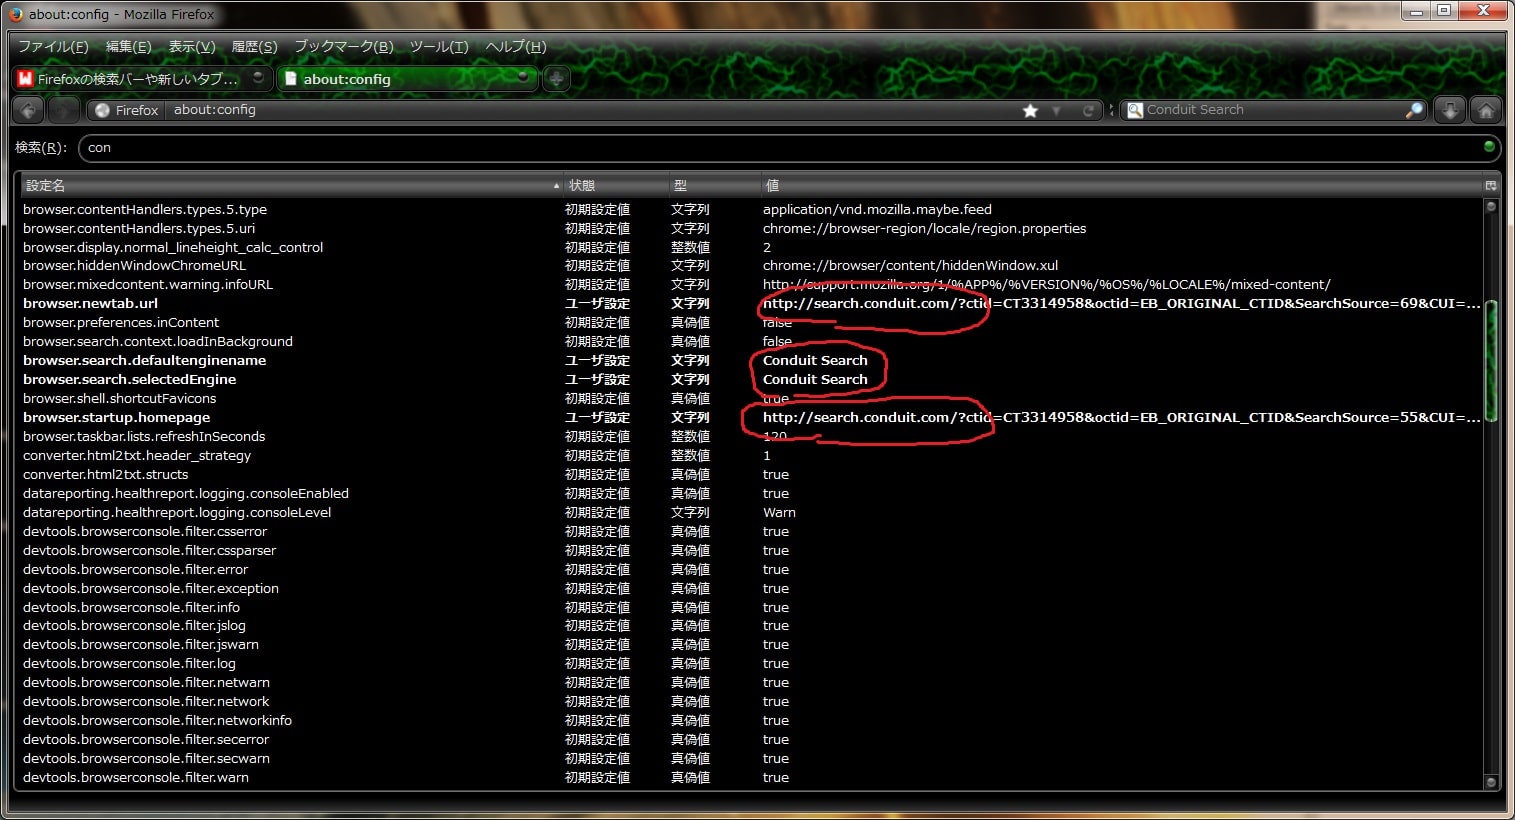1515x820 pixels.
Task: Select browser.search.defaultenginename preference
Action: pyautogui.click(x=752, y=360)
